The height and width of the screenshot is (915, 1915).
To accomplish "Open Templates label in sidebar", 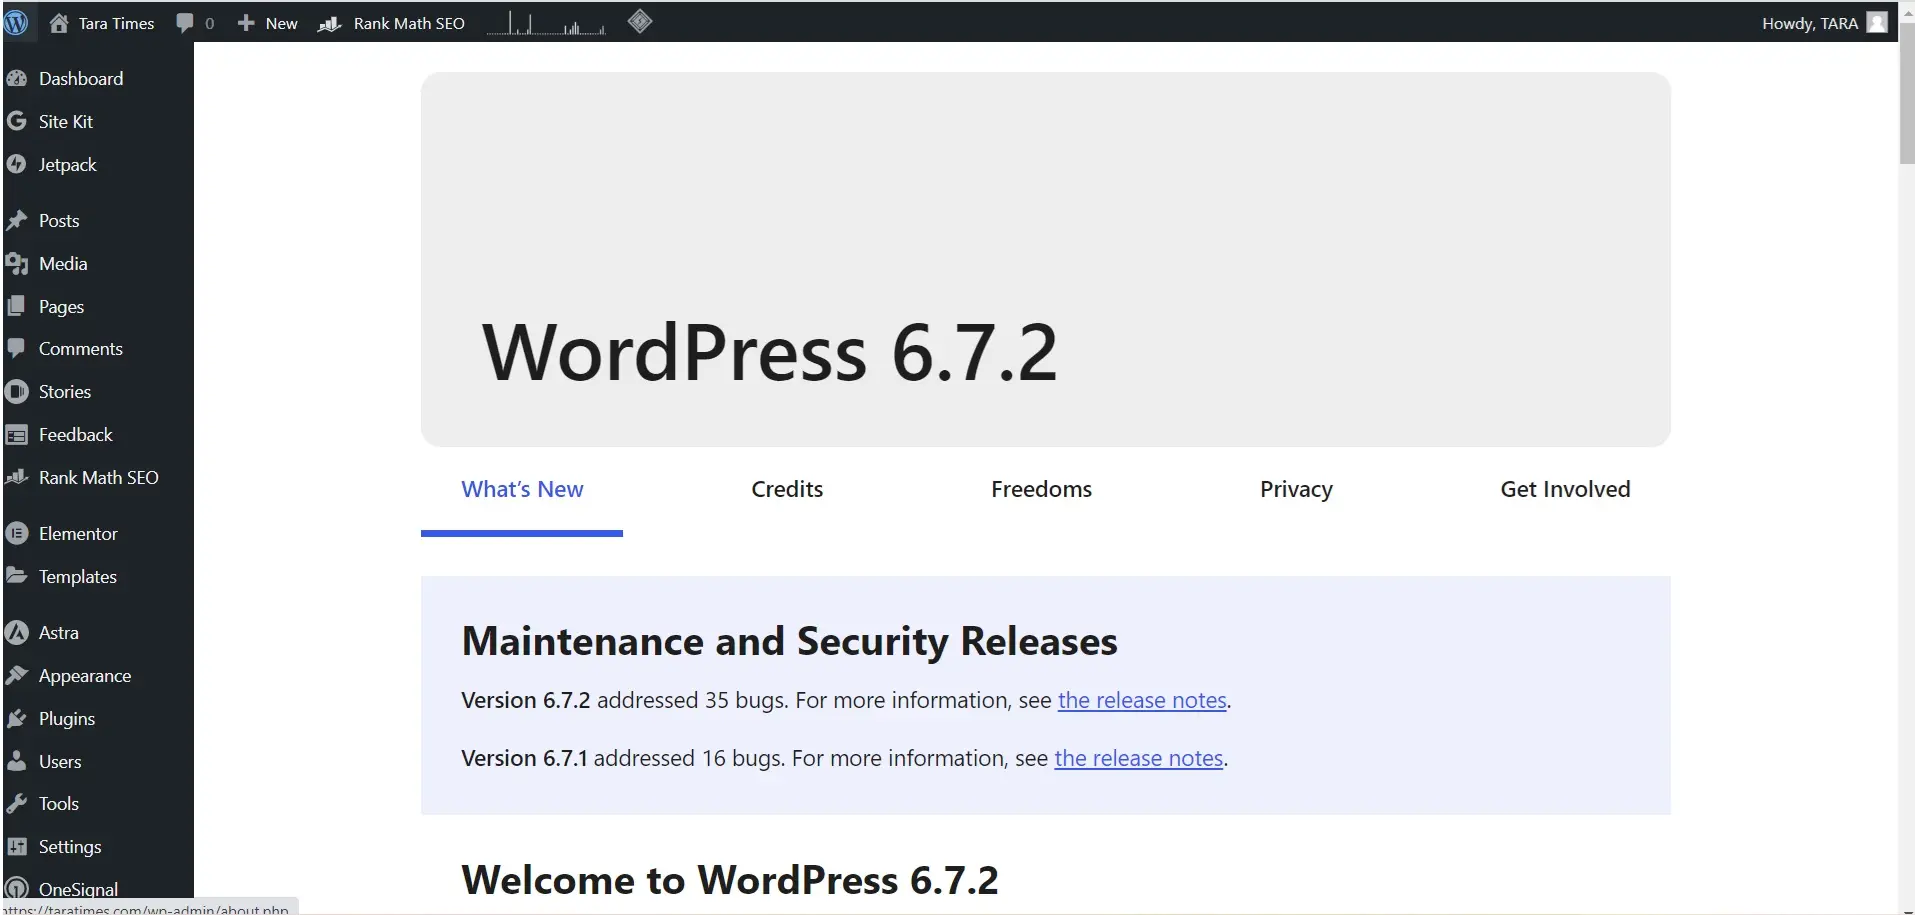I will 78,576.
